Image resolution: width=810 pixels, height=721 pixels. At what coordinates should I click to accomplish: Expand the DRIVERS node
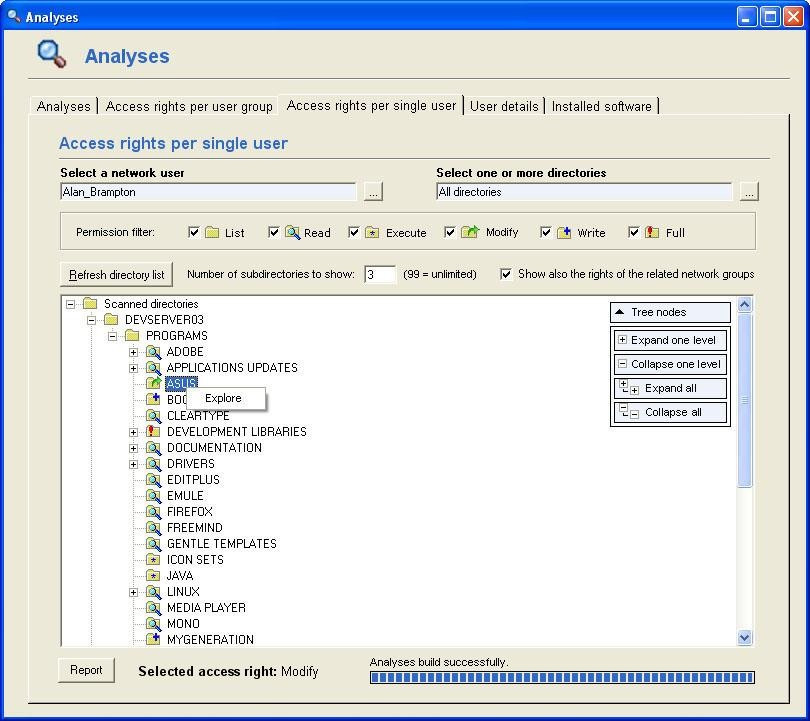133,464
